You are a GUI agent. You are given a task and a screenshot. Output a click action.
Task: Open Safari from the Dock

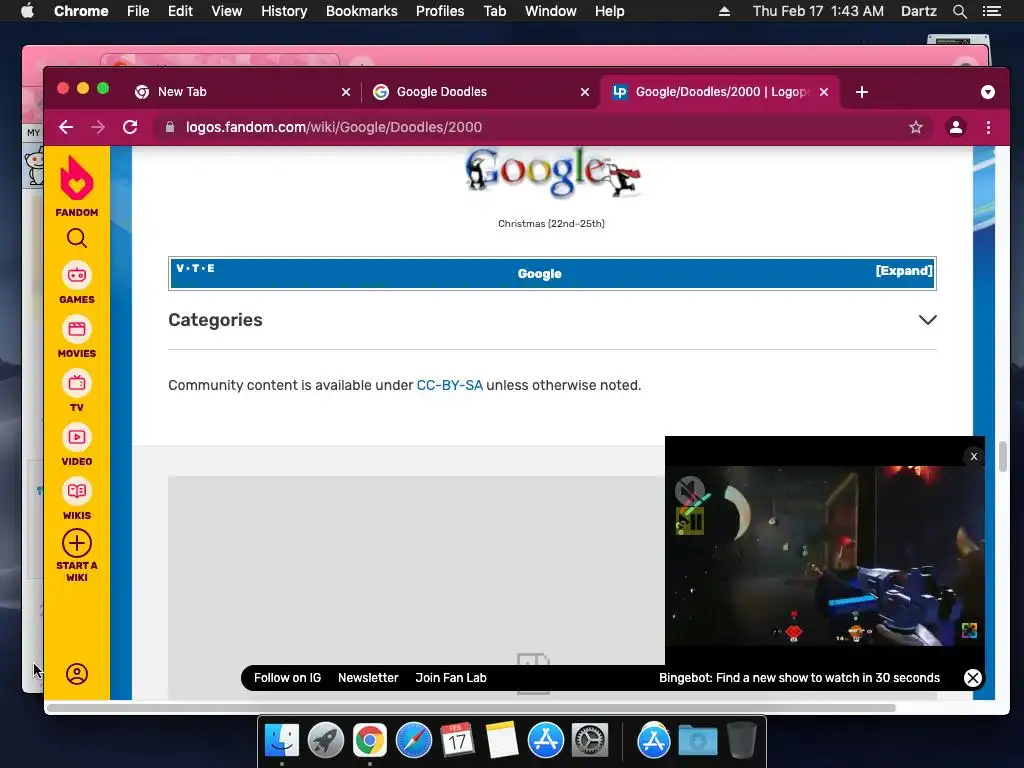click(x=413, y=741)
